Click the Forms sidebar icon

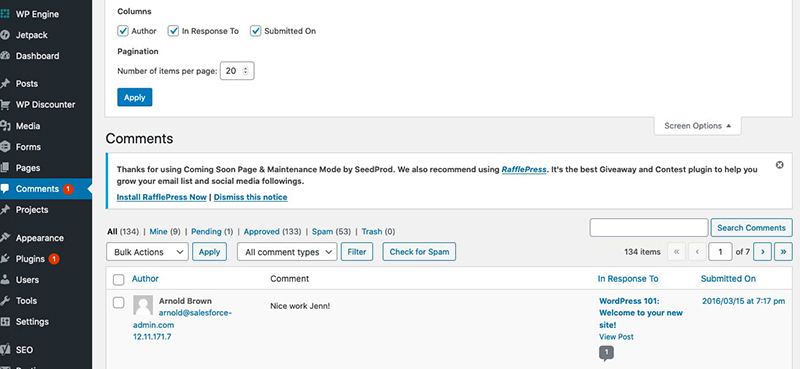(x=5, y=147)
